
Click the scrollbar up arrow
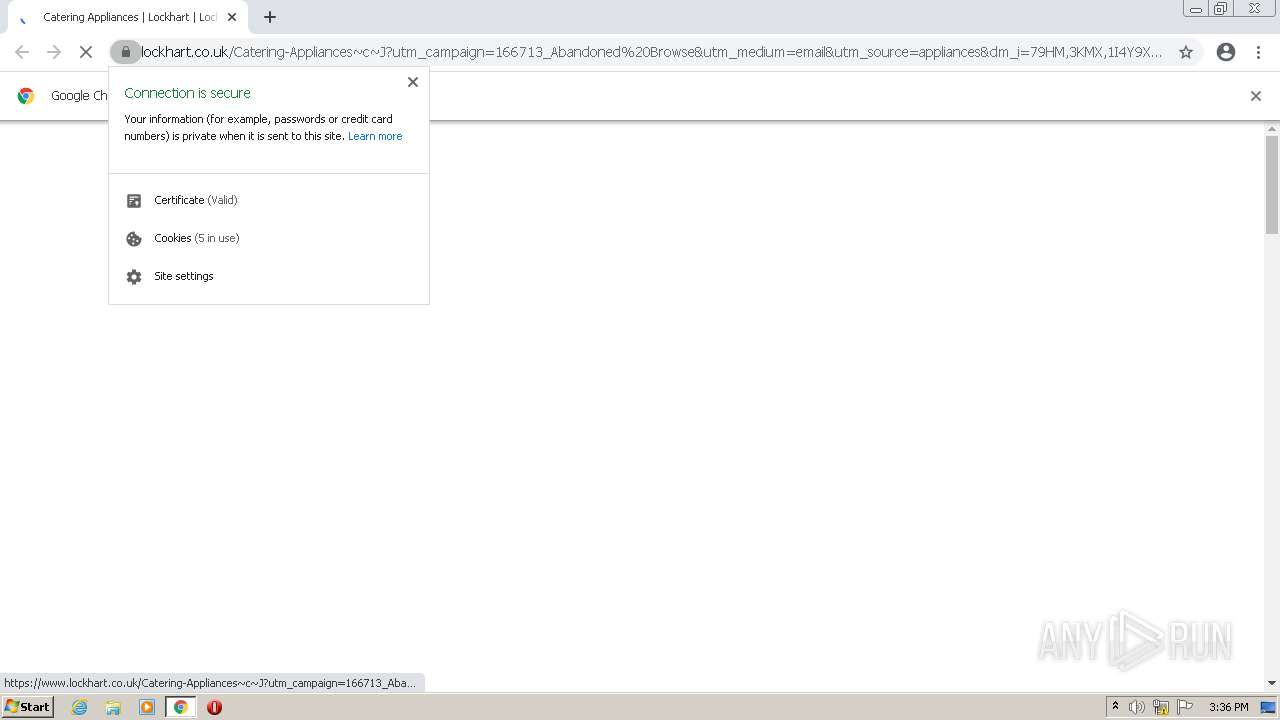click(x=1272, y=129)
